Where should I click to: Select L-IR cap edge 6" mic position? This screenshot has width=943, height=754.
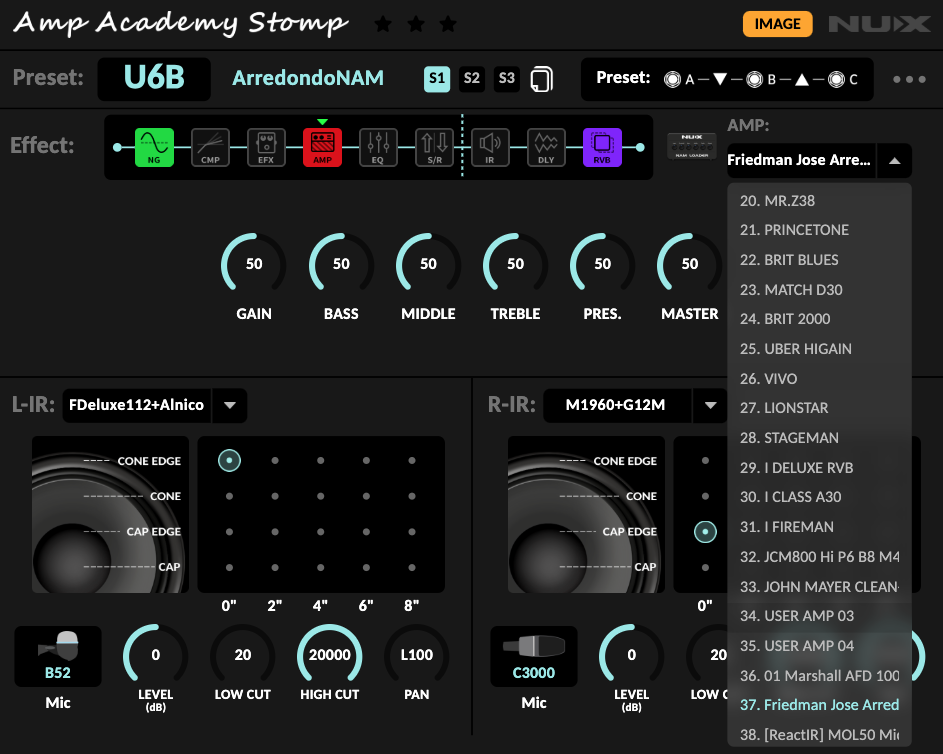pyautogui.click(x=366, y=532)
